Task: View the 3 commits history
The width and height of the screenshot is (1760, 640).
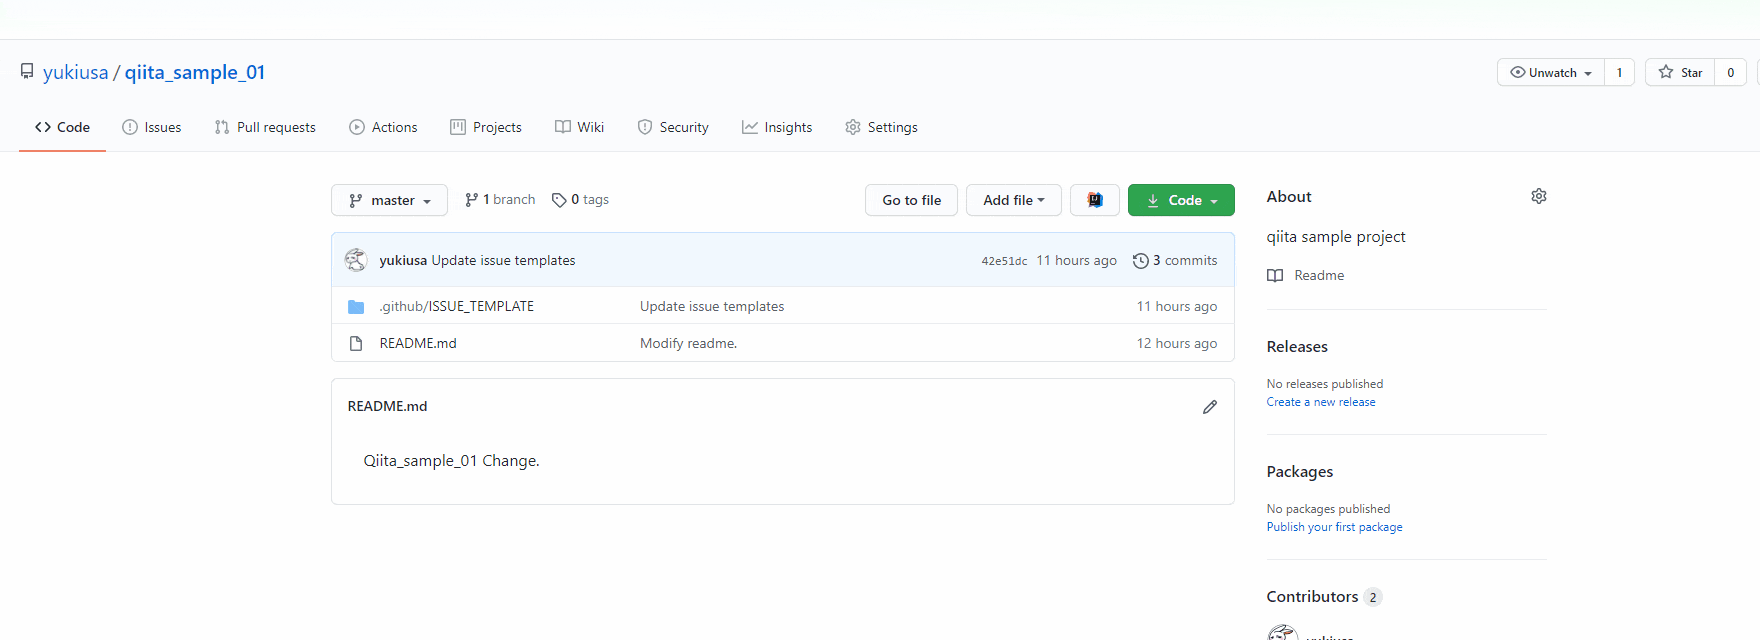Action: click(1175, 260)
